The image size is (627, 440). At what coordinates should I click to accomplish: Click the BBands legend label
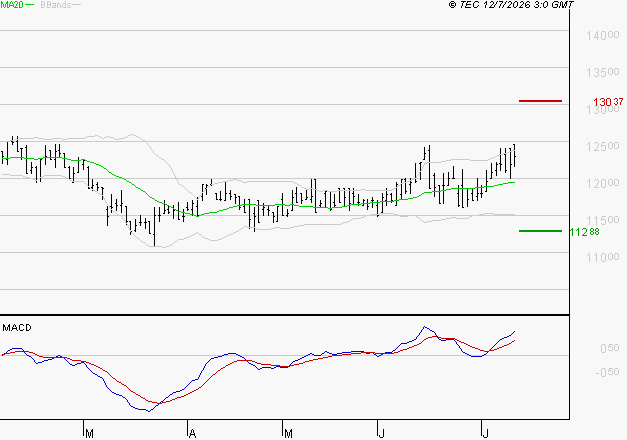point(56,5)
